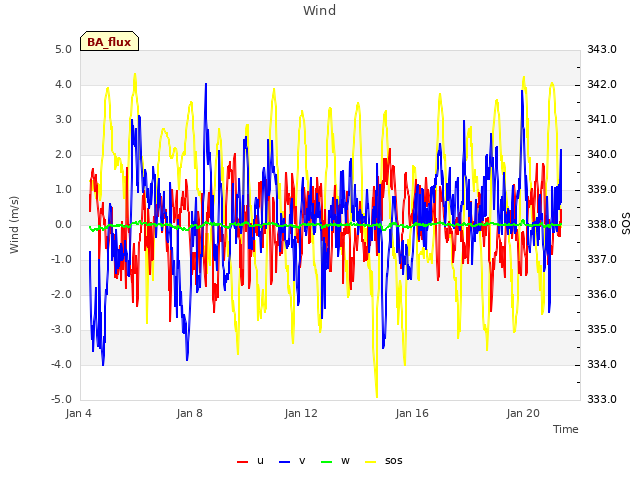640x480 pixels.
Task: Click the BA_flux annotation label
Action: point(109,42)
